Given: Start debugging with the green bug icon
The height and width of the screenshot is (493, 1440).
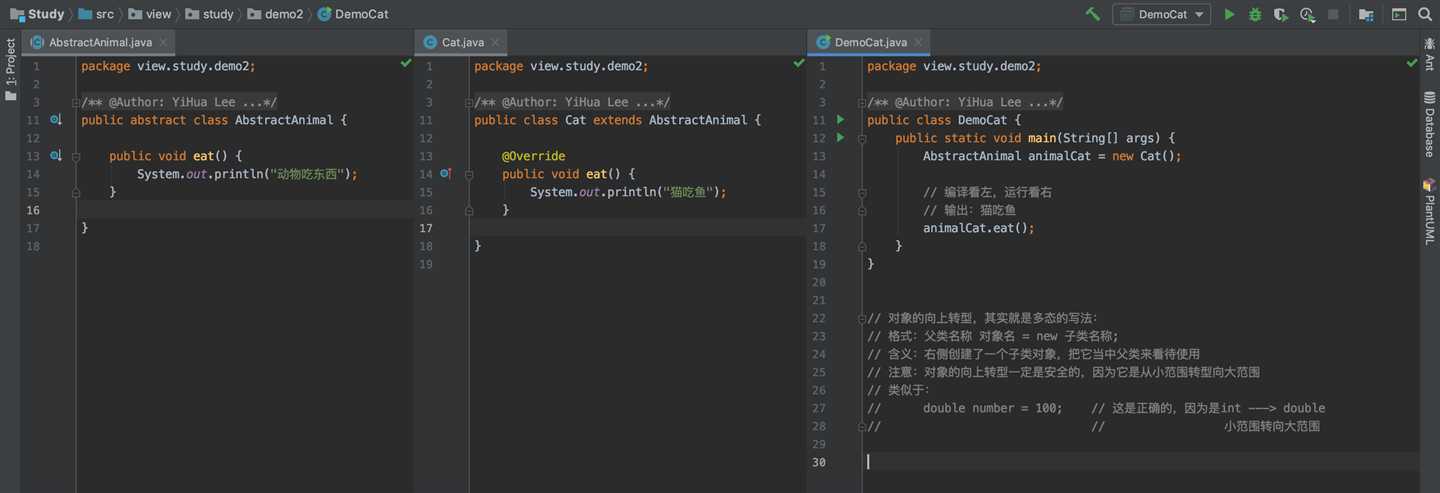Looking at the screenshot, I should click(1255, 14).
